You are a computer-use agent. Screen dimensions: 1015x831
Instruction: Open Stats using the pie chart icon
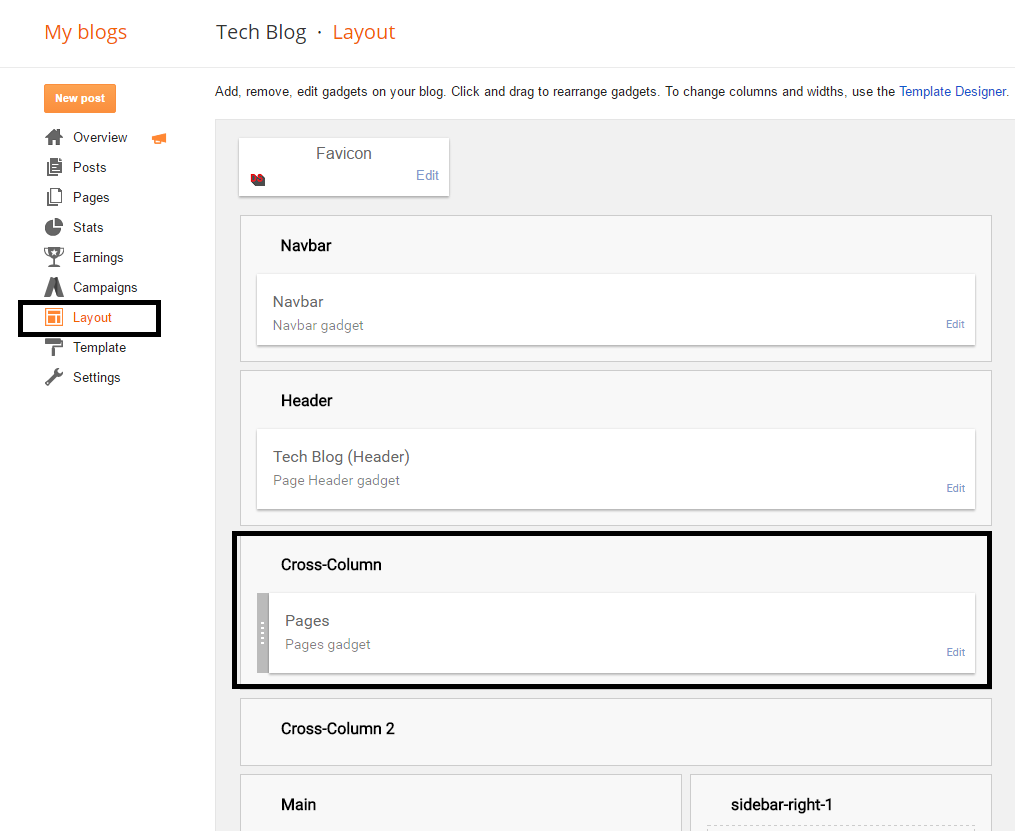[x=54, y=227]
